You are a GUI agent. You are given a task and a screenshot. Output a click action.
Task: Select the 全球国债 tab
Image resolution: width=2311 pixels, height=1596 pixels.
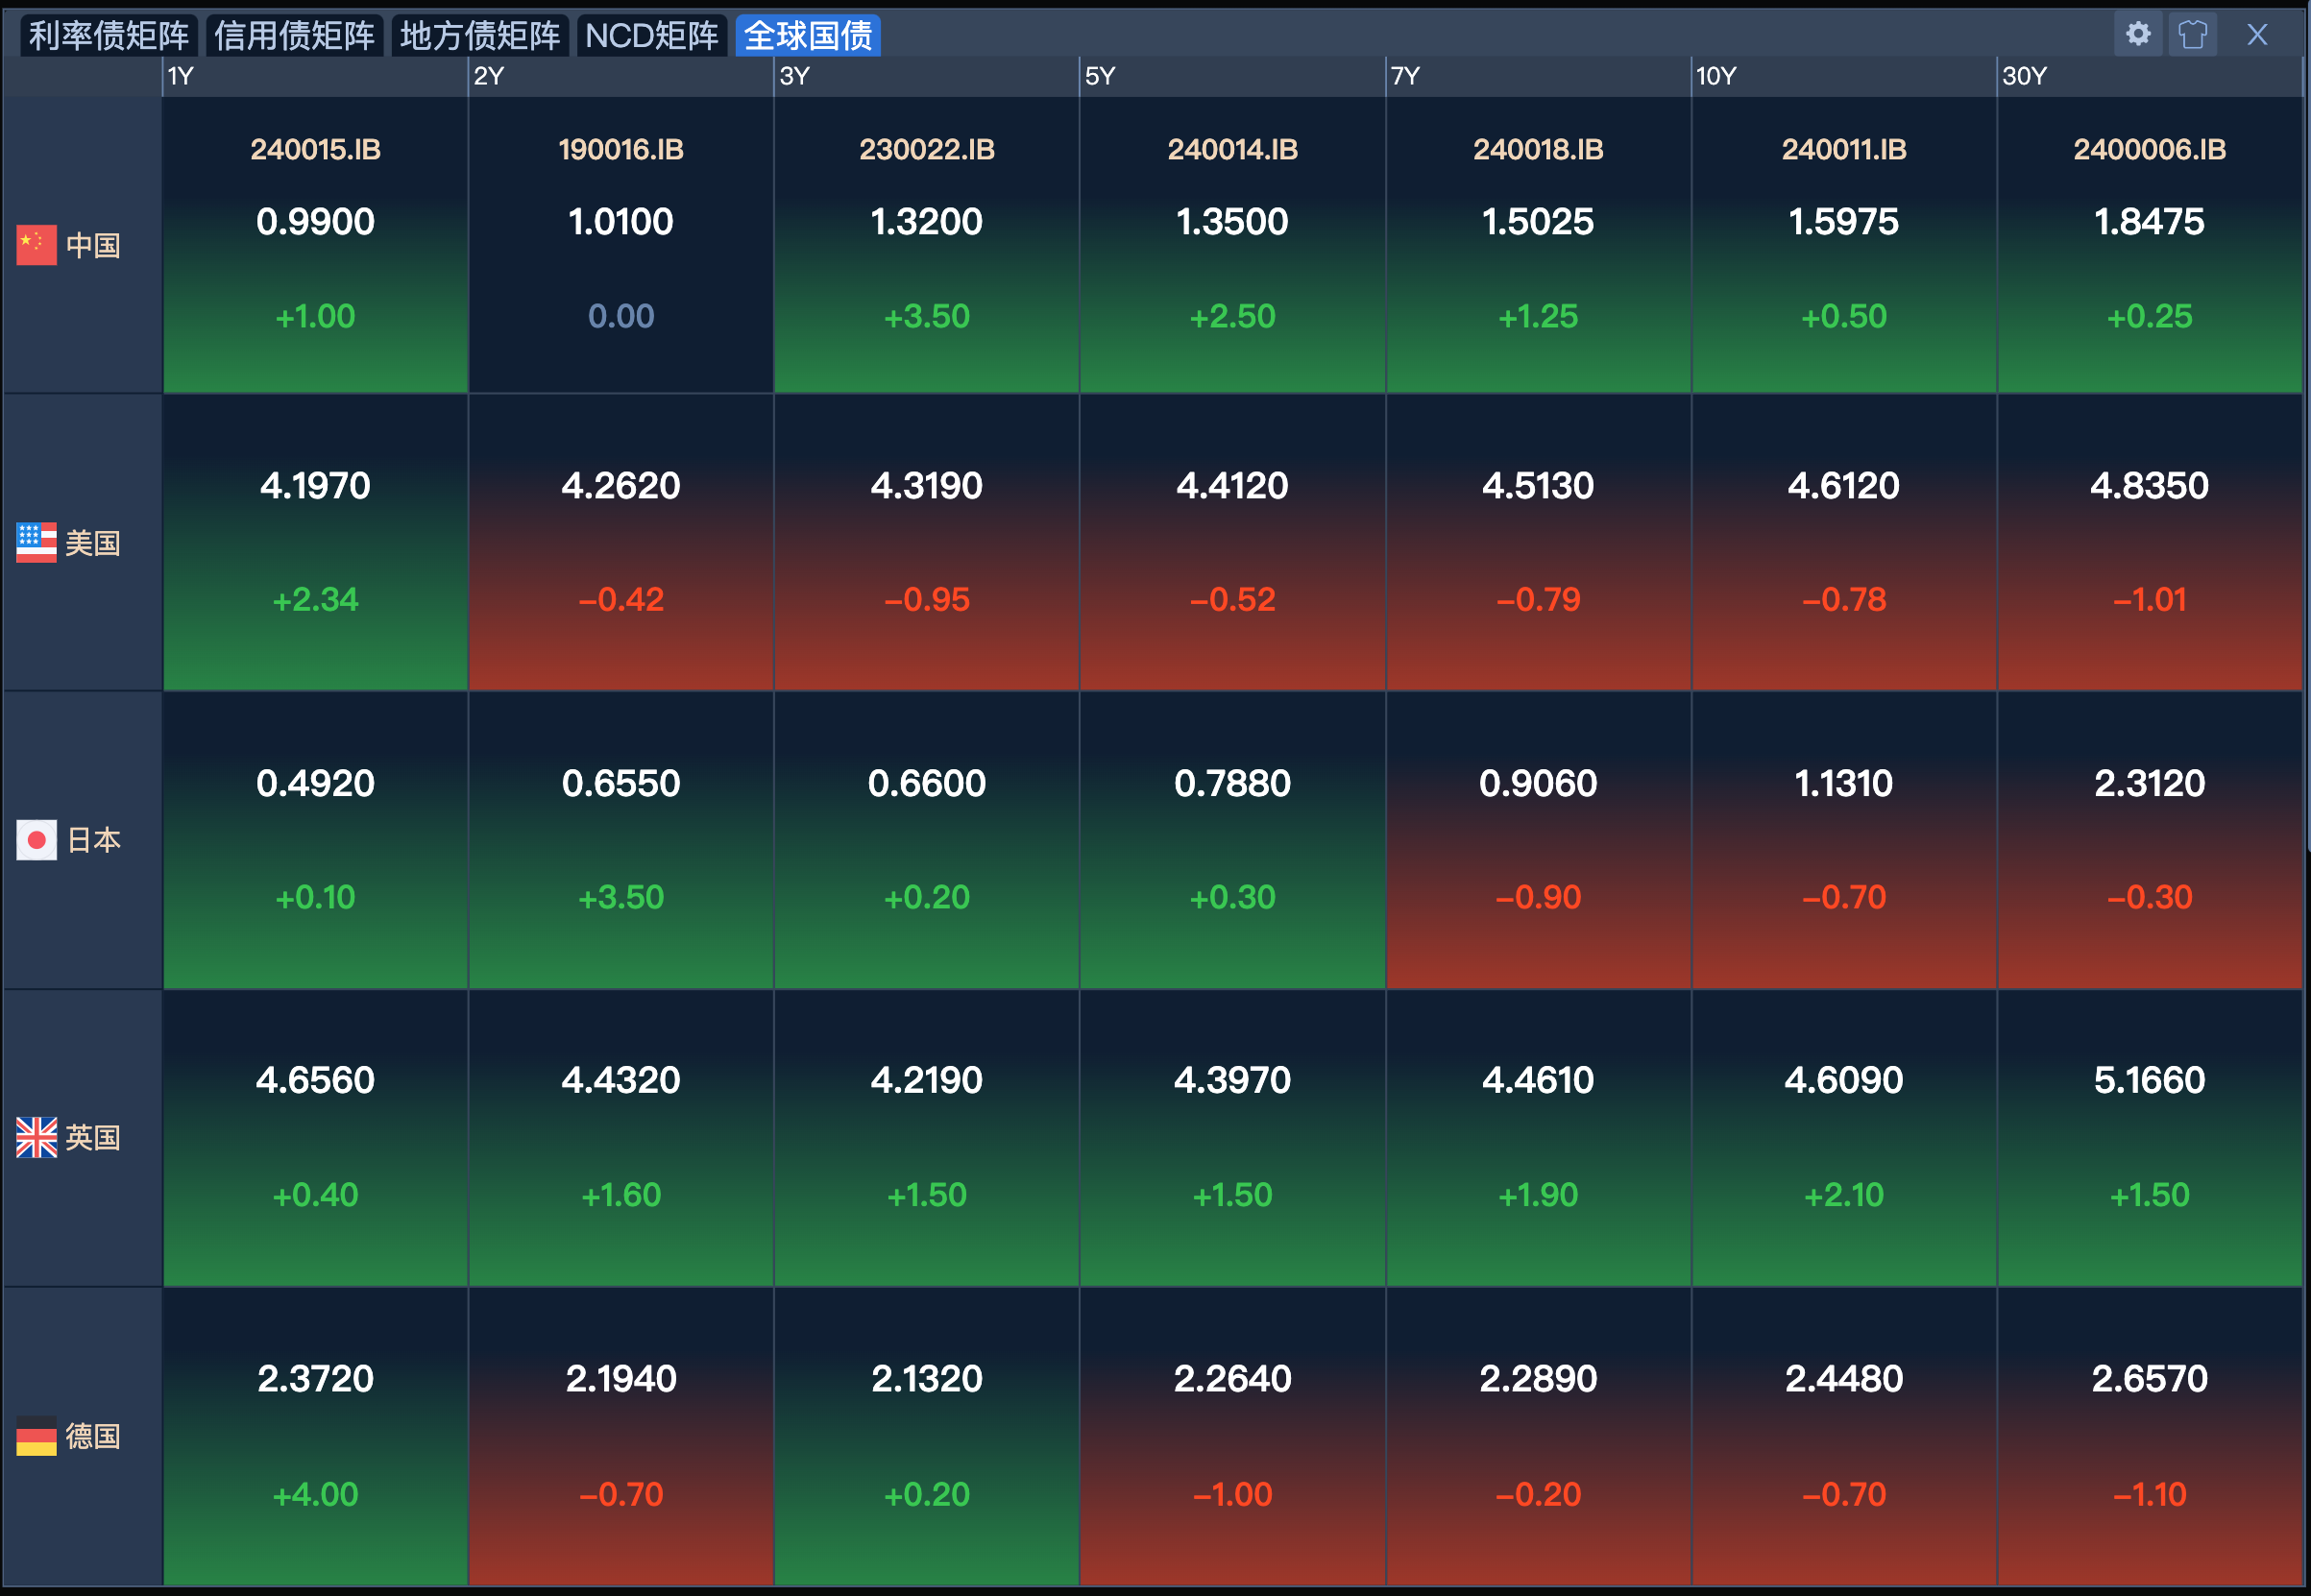pyautogui.click(x=808, y=36)
